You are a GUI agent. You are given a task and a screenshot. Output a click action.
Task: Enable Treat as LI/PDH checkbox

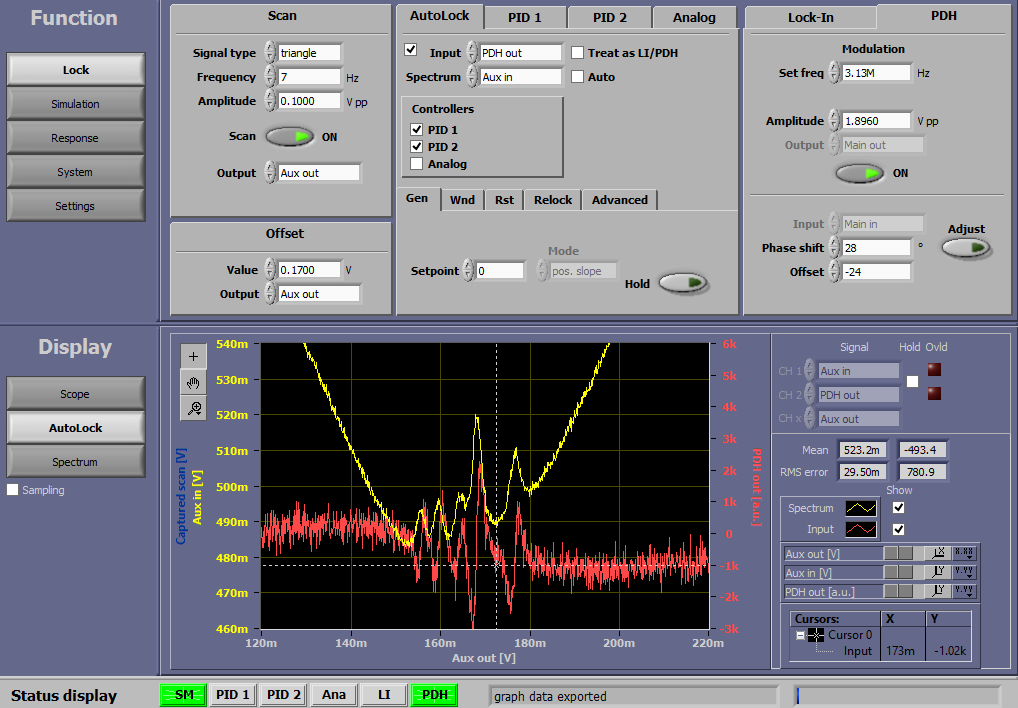pyautogui.click(x=577, y=53)
